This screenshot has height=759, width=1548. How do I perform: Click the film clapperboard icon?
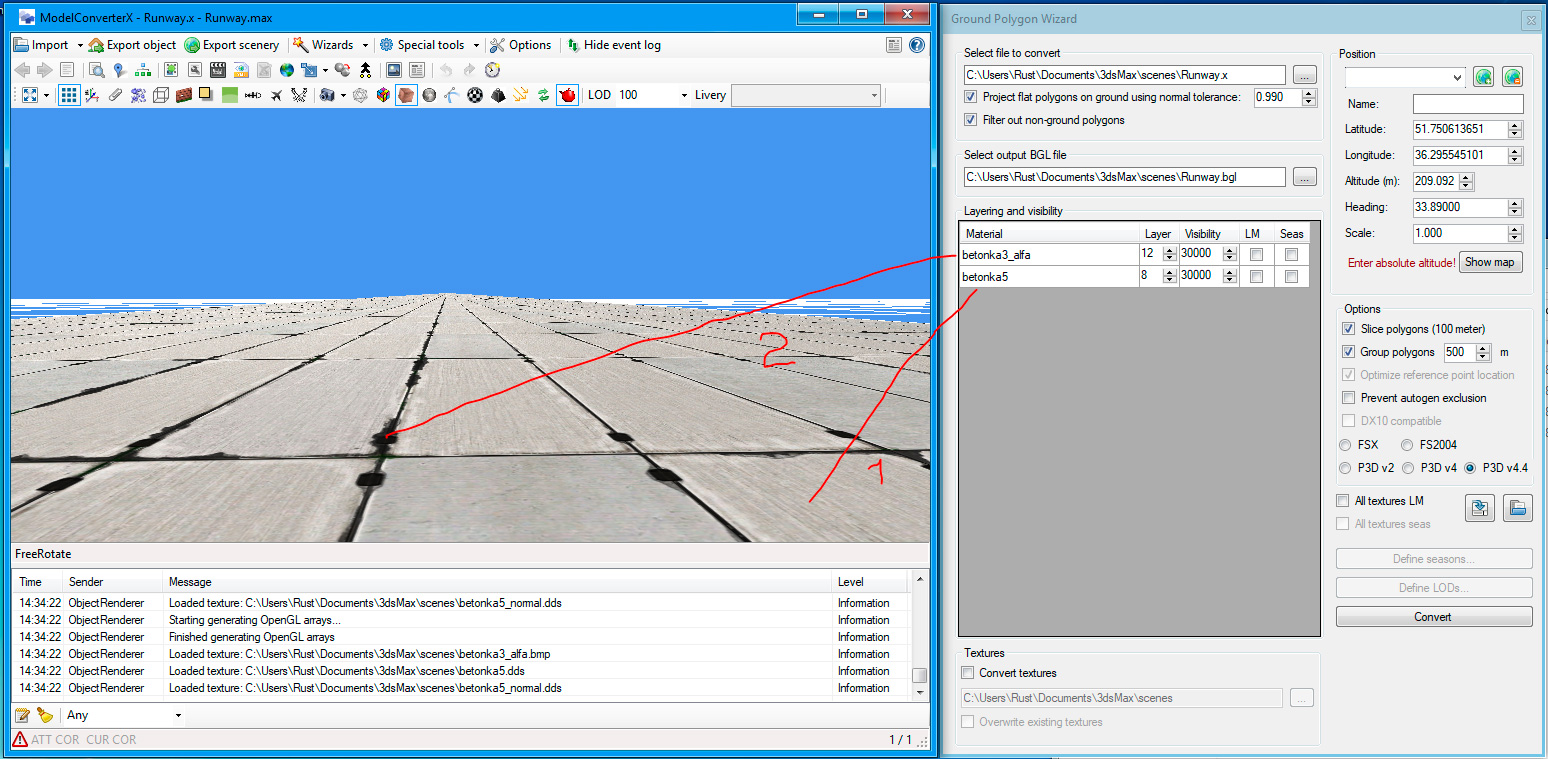tap(217, 70)
